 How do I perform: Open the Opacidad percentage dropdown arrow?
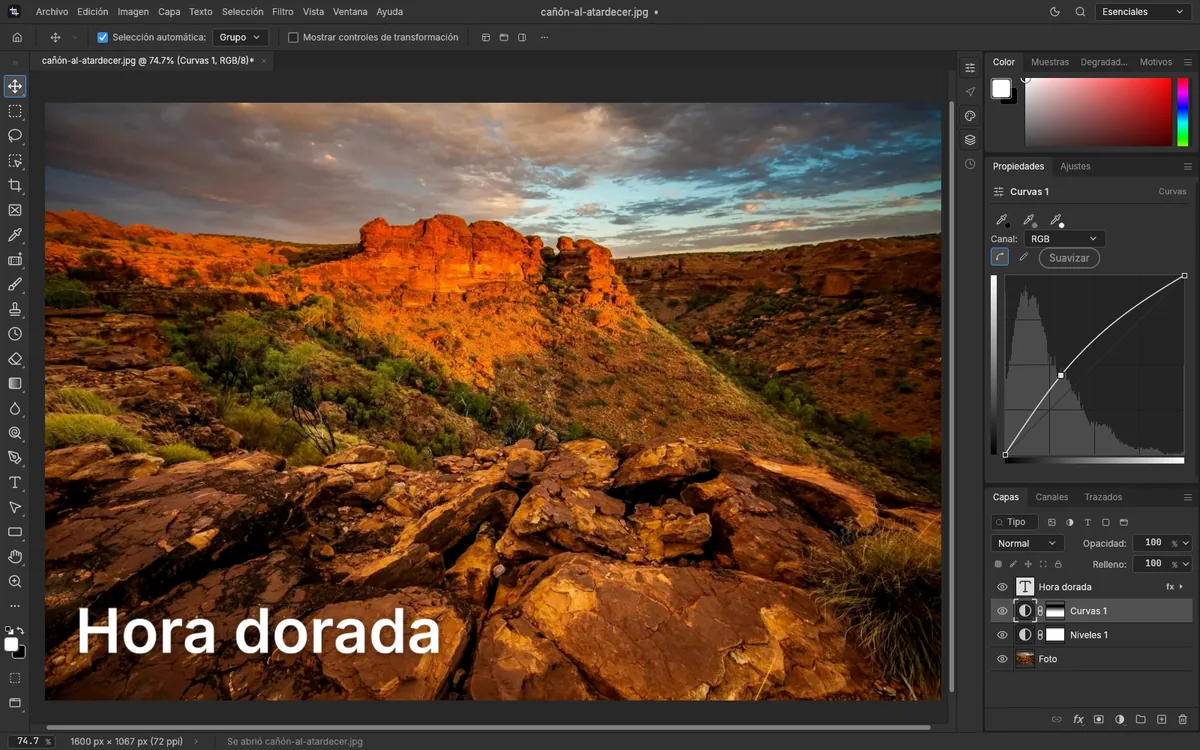1186,543
